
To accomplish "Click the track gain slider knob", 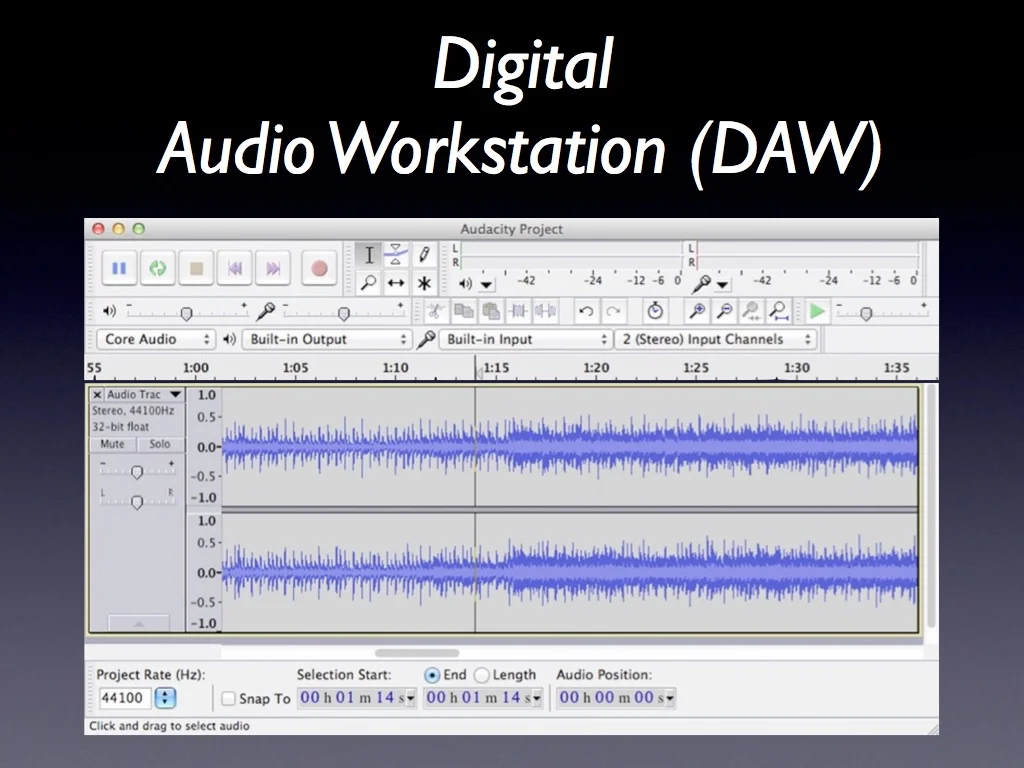I will tap(136, 472).
